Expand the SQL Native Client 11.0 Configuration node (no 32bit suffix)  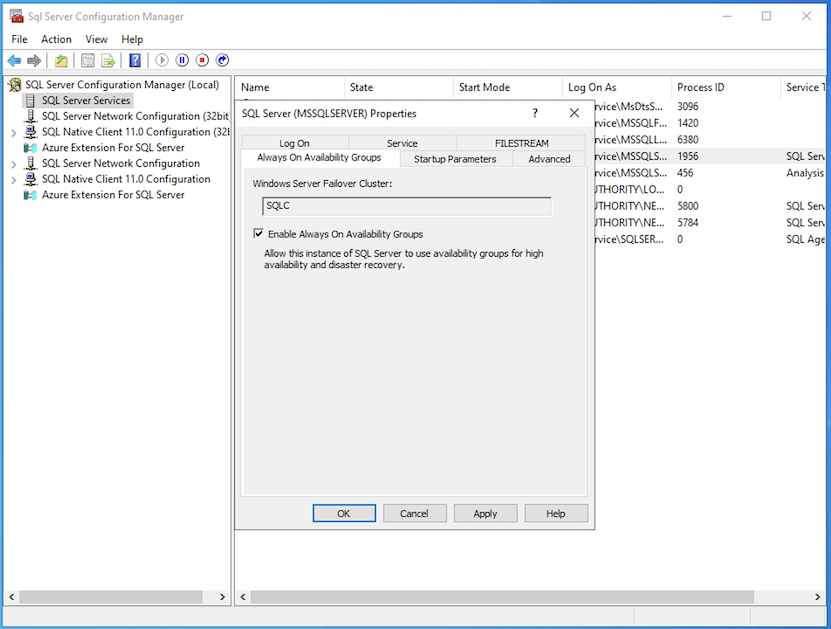point(14,180)
